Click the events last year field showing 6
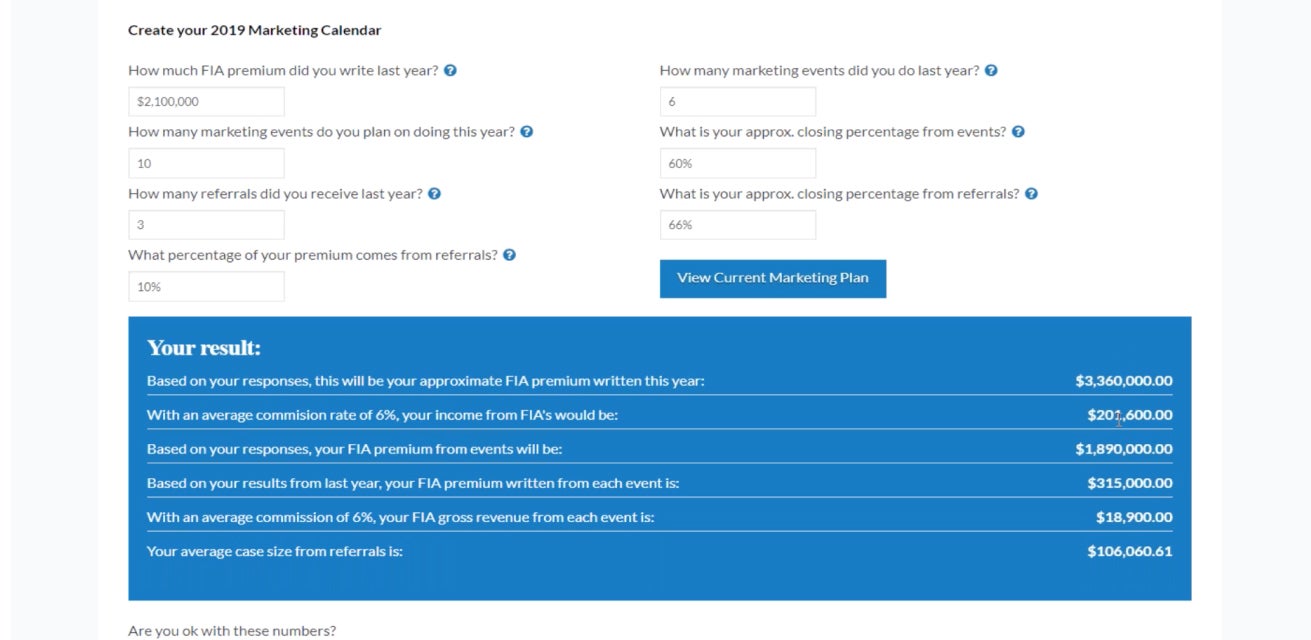This screenshot has height=640, width=1311. [x=737, y=102]
